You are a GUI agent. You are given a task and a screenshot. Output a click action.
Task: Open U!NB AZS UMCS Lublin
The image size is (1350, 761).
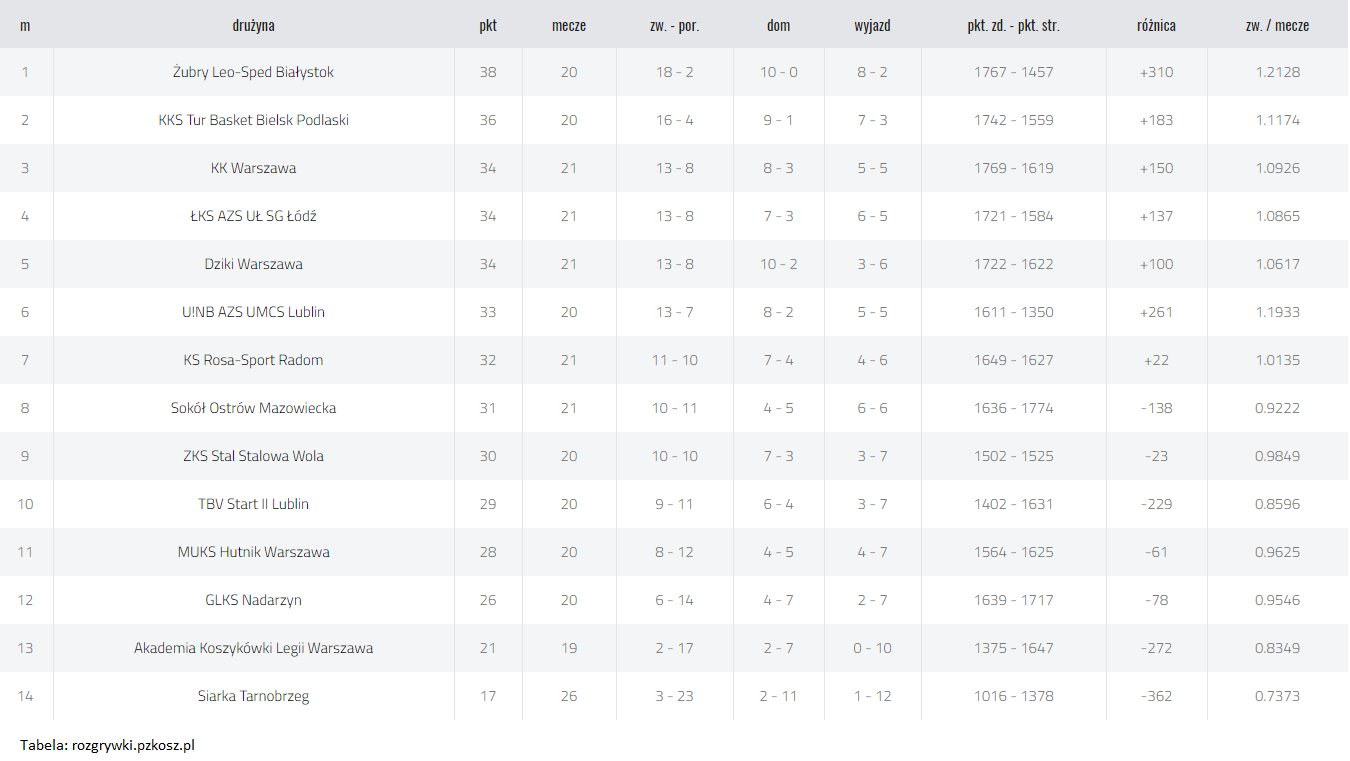coord(253,312)
